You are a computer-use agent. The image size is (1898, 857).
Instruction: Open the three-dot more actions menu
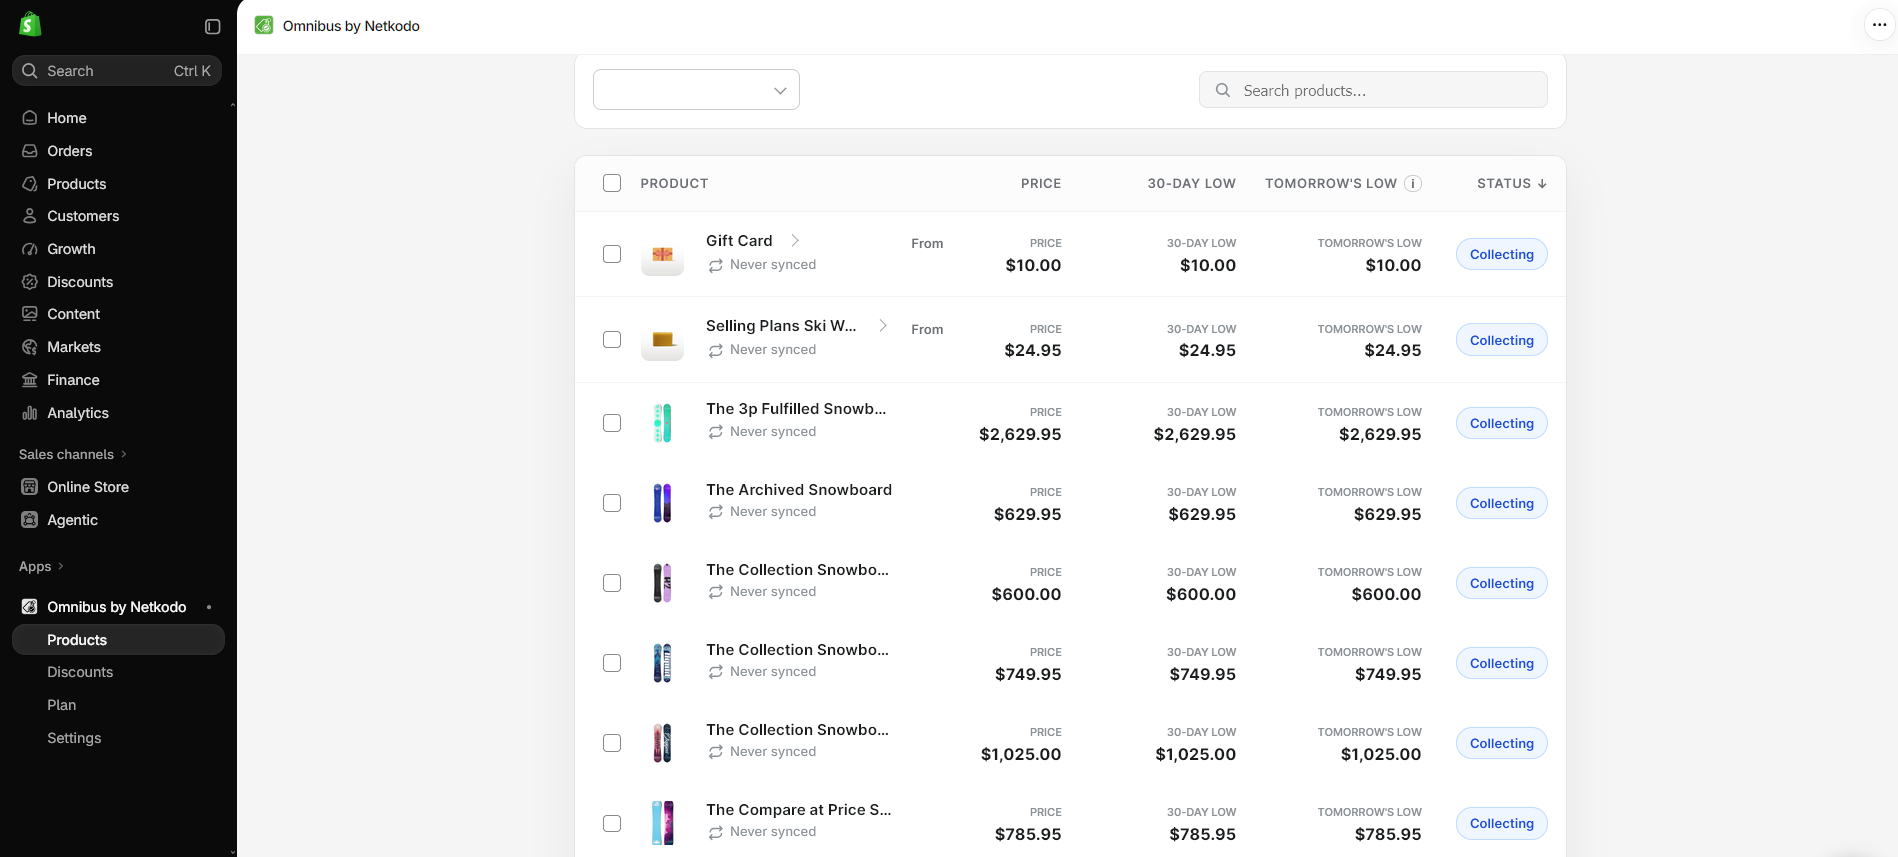click(x=1879, y=25)
